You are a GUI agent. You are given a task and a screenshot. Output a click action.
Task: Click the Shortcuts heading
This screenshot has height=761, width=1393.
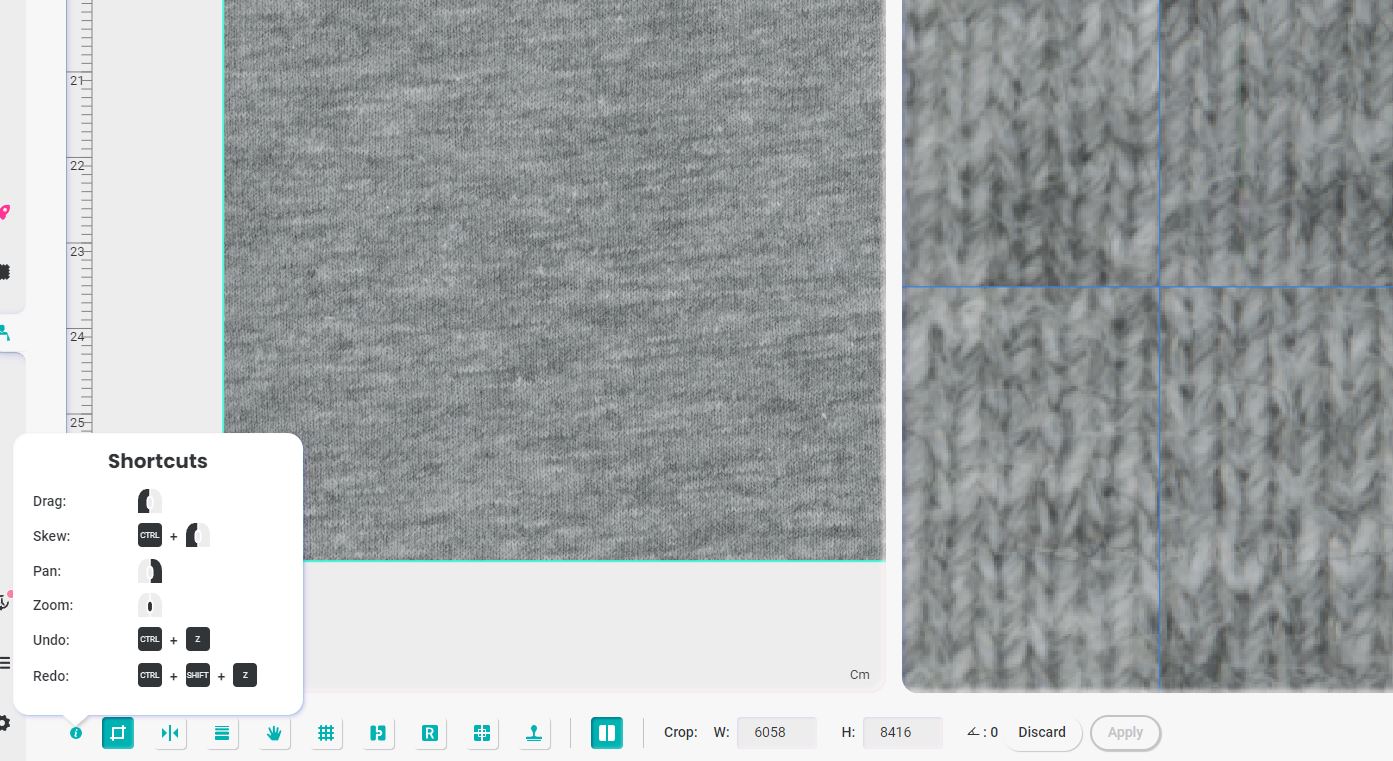(158, 461)
